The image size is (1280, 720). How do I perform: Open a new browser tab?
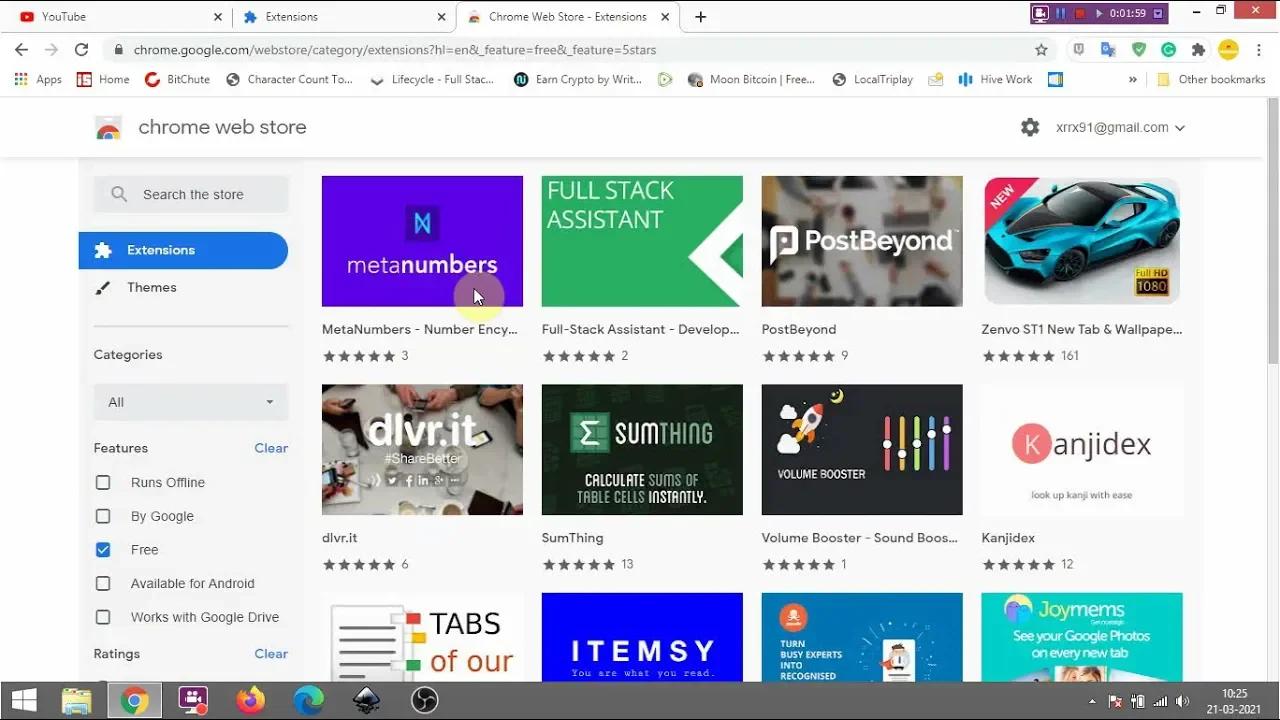click(x=700, y=17)
